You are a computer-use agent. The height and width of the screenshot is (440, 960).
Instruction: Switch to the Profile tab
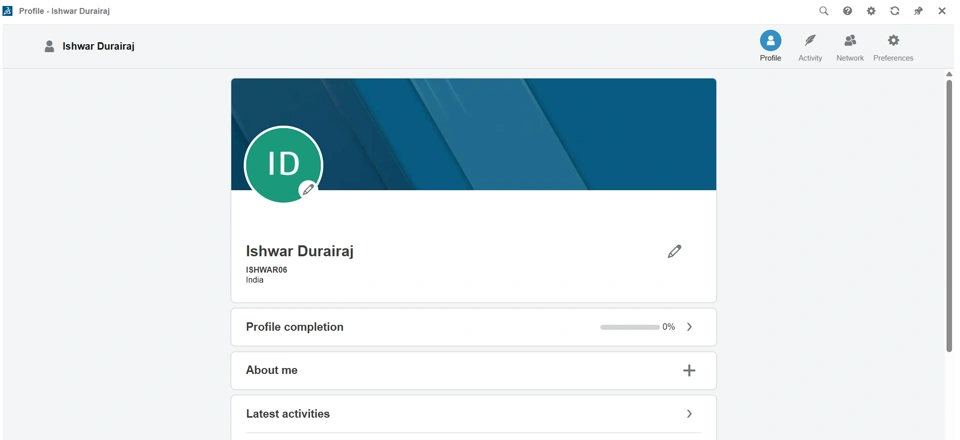[770, 46]
